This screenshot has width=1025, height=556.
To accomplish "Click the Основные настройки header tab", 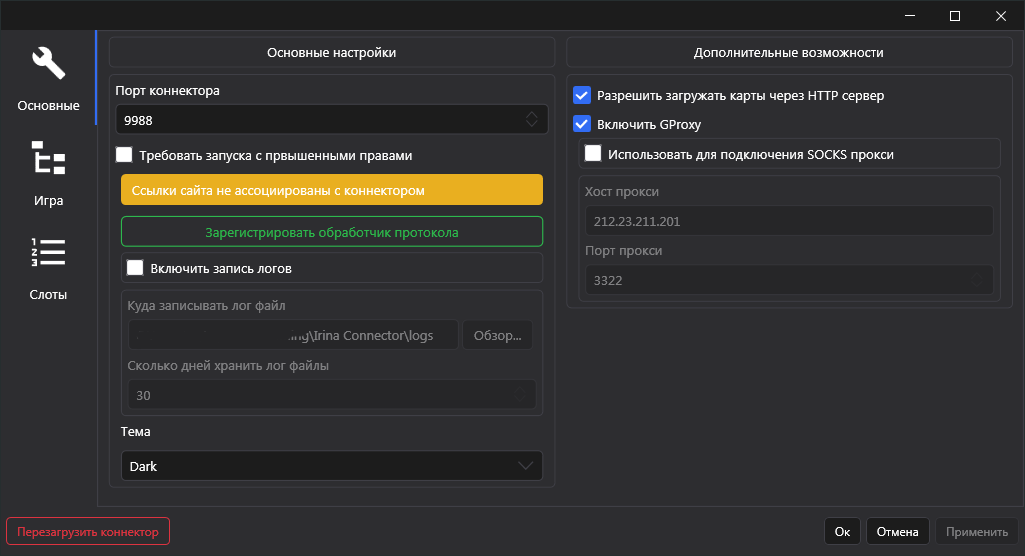I will click(331, 53).
